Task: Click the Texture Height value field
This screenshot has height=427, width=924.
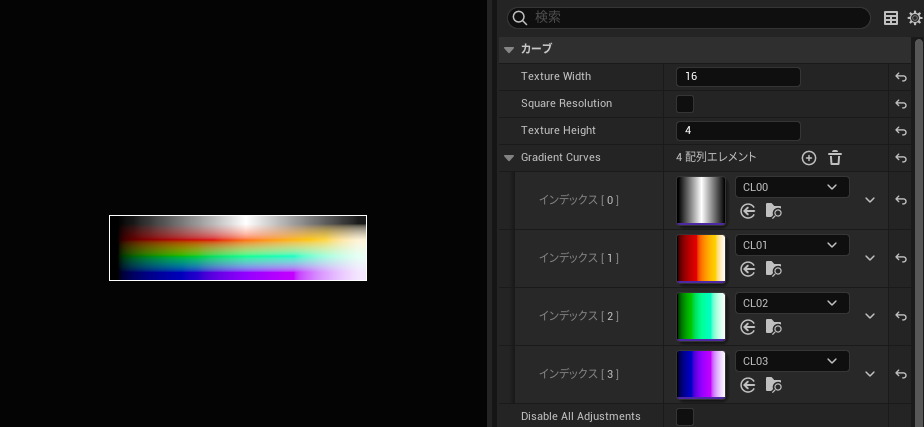Action: click(x=738, y=131)
